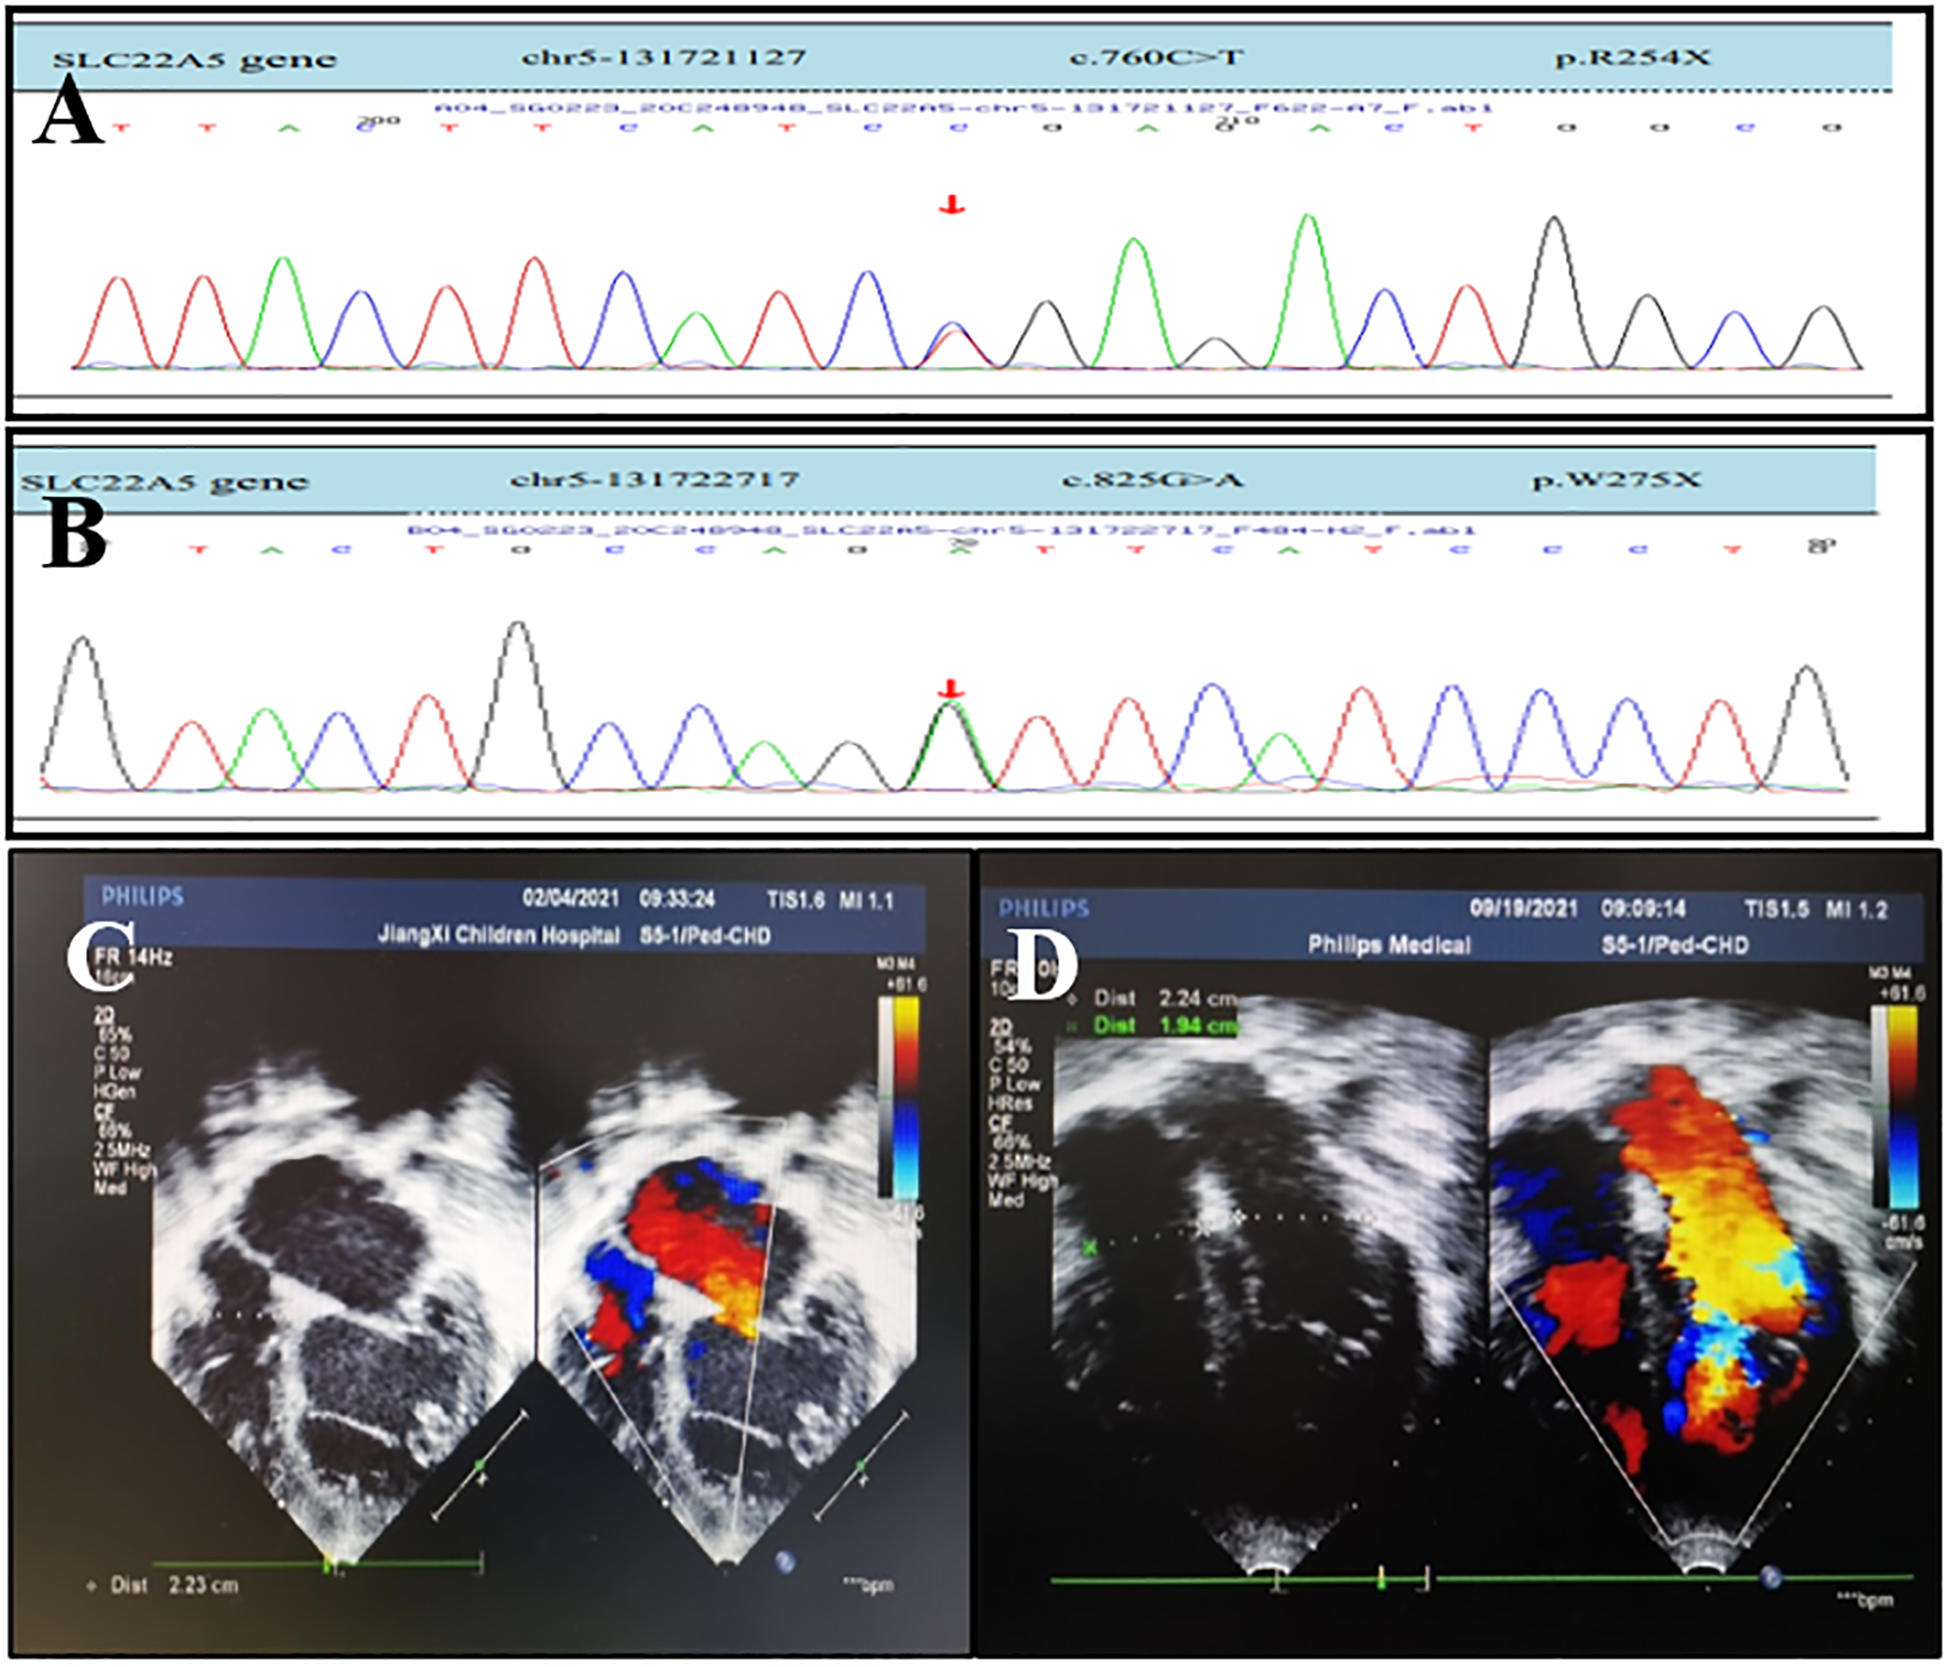This screenshot has height=1667, width=1950.
Task: Click the PHILIPS logo in panel D
Action: coord(1043,908)
